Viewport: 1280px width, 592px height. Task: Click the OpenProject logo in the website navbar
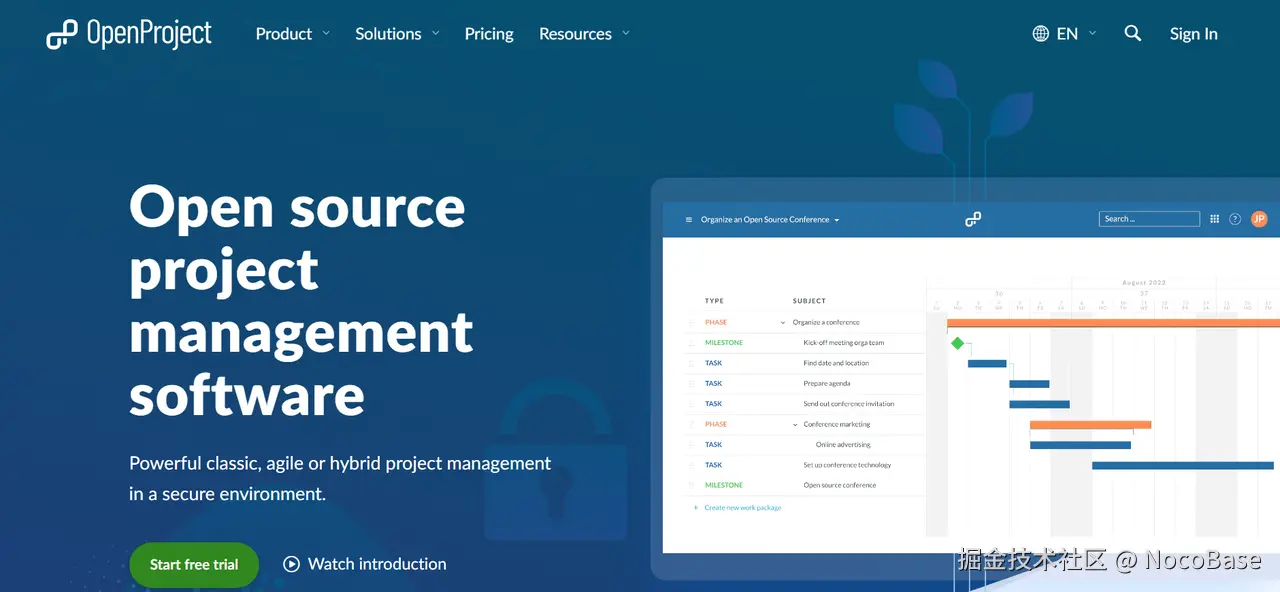tap(128, 33)
